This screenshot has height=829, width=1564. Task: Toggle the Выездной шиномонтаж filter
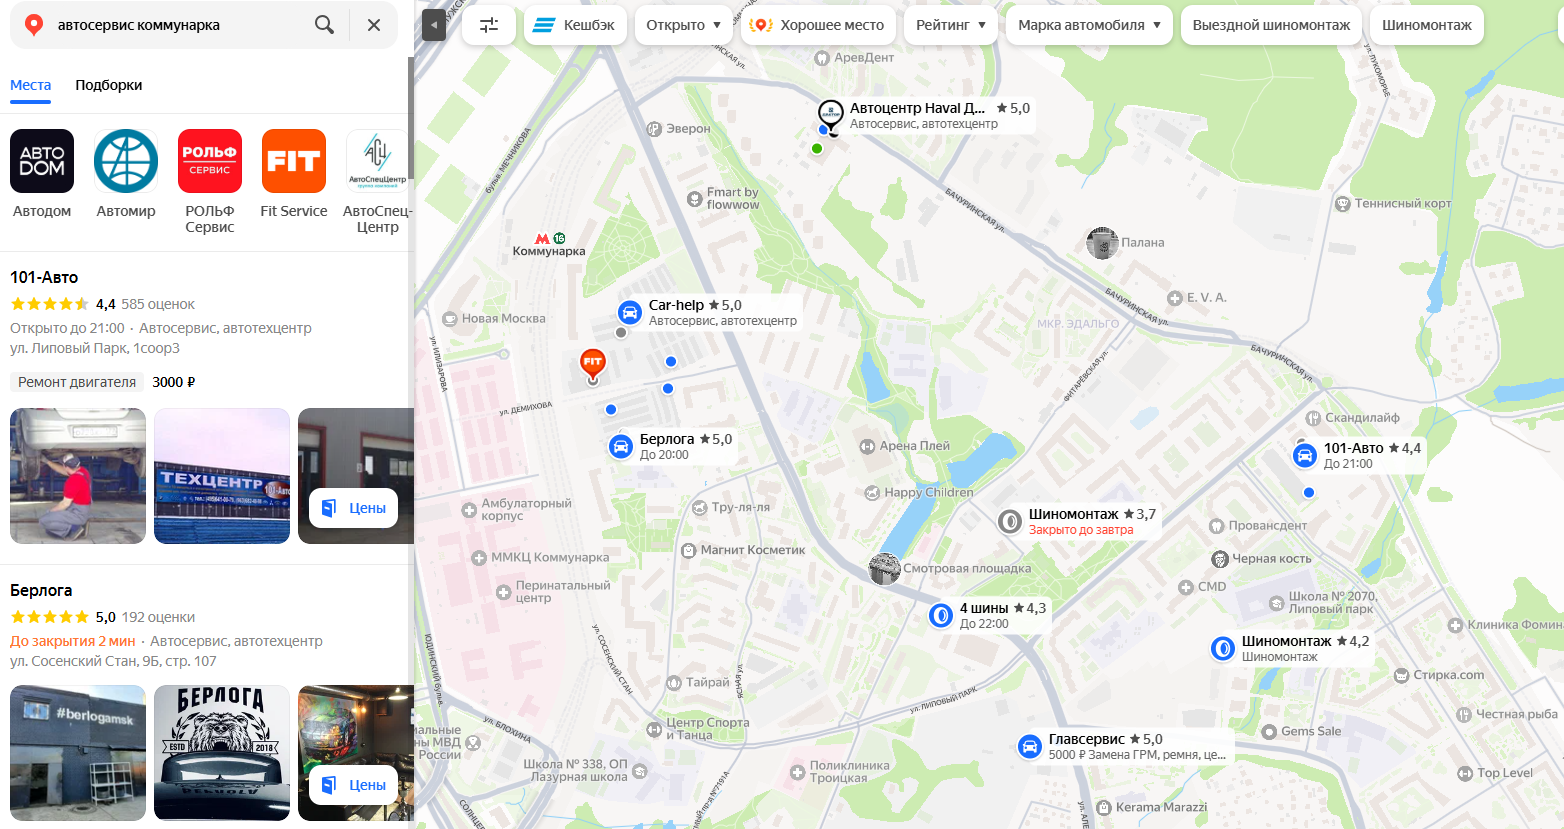pos(1271,25)
